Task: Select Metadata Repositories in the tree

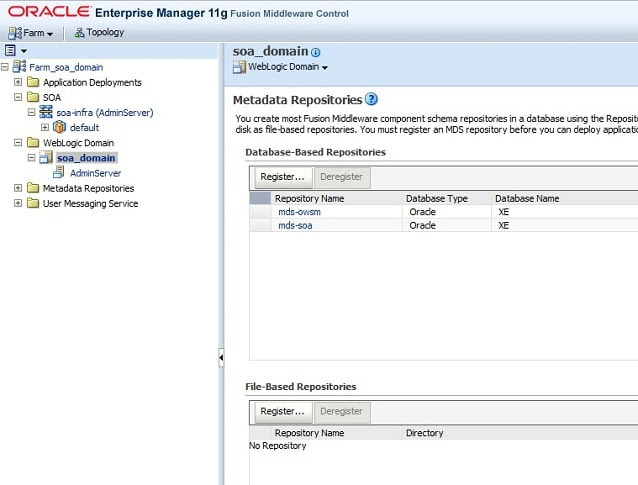Action: (x=88, y=188)
